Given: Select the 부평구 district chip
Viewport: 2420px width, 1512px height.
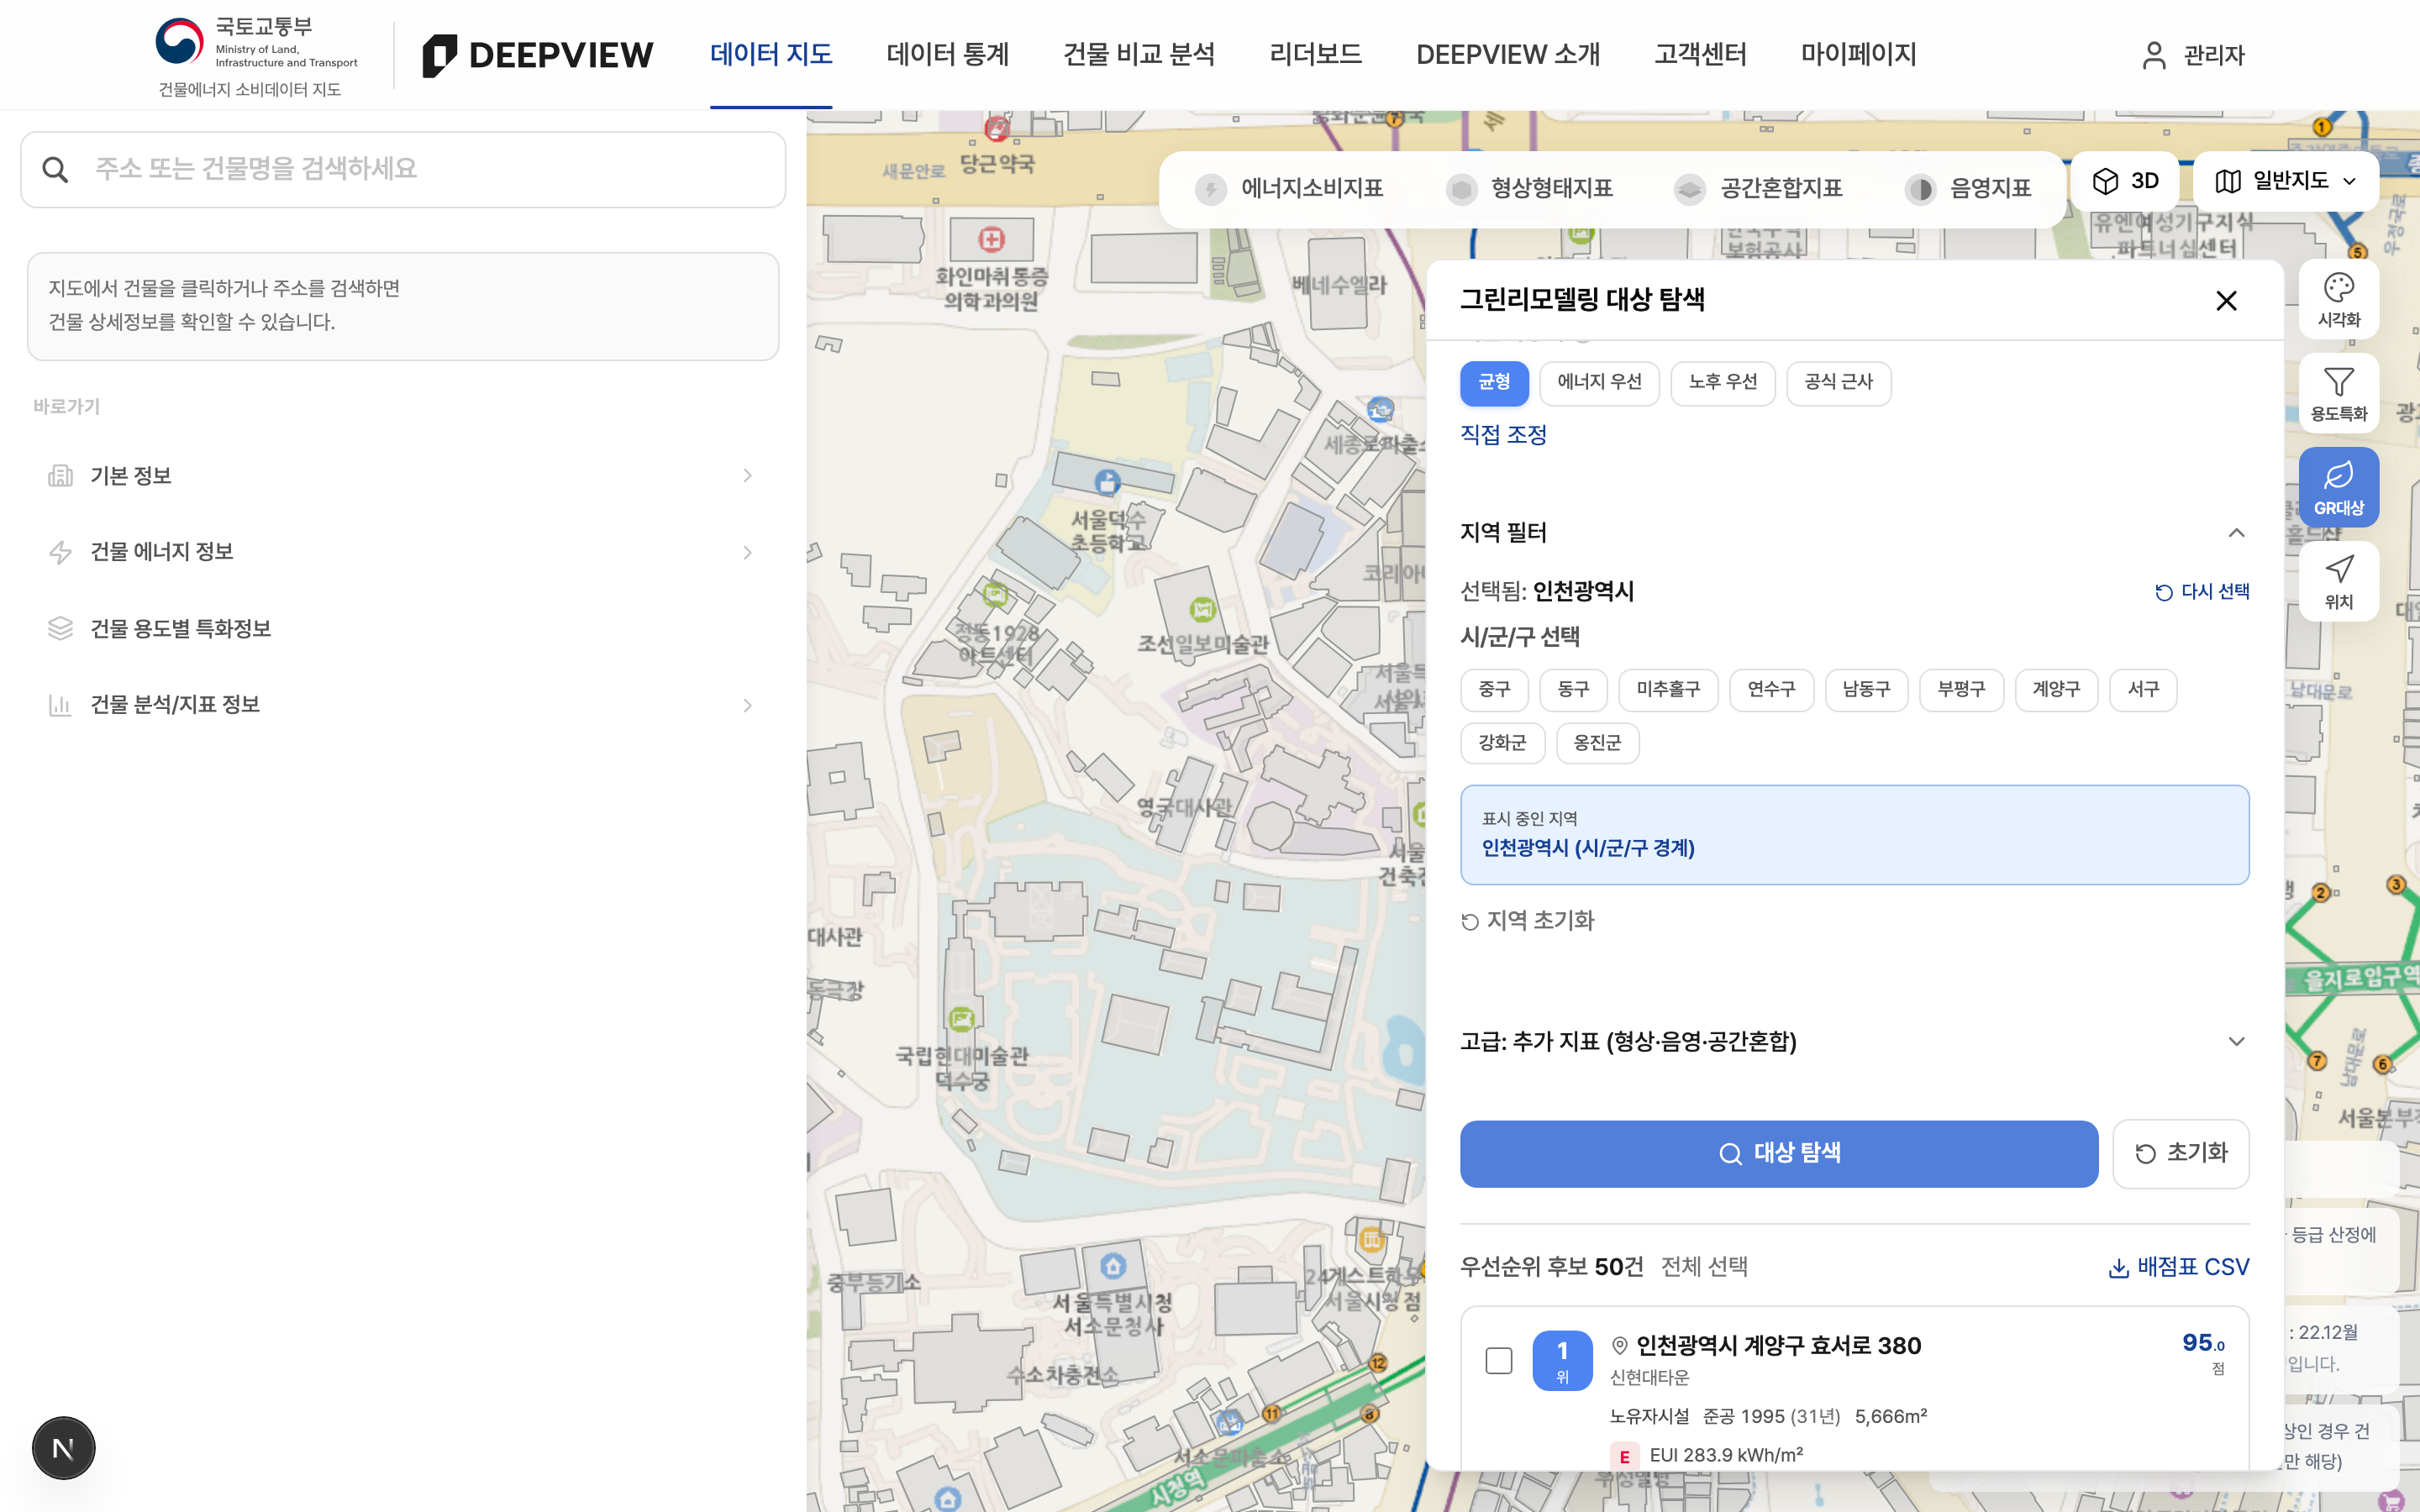Looking at the screenshot, I should click(1961, 690).
